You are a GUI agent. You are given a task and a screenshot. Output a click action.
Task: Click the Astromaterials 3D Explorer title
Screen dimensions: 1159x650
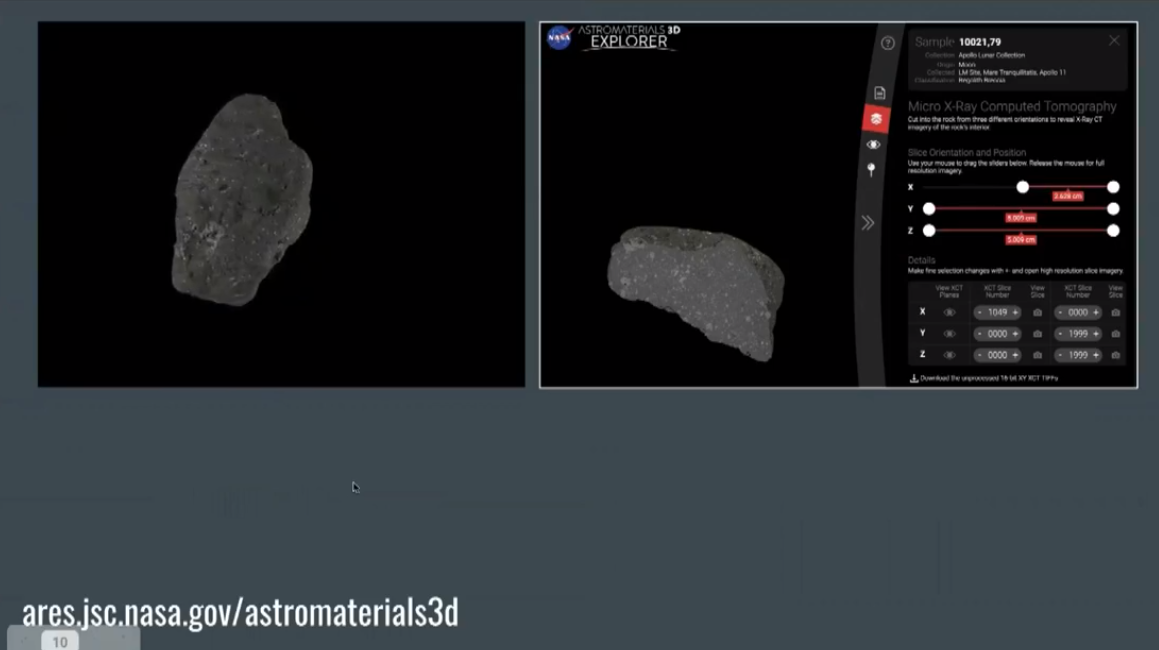628,37
